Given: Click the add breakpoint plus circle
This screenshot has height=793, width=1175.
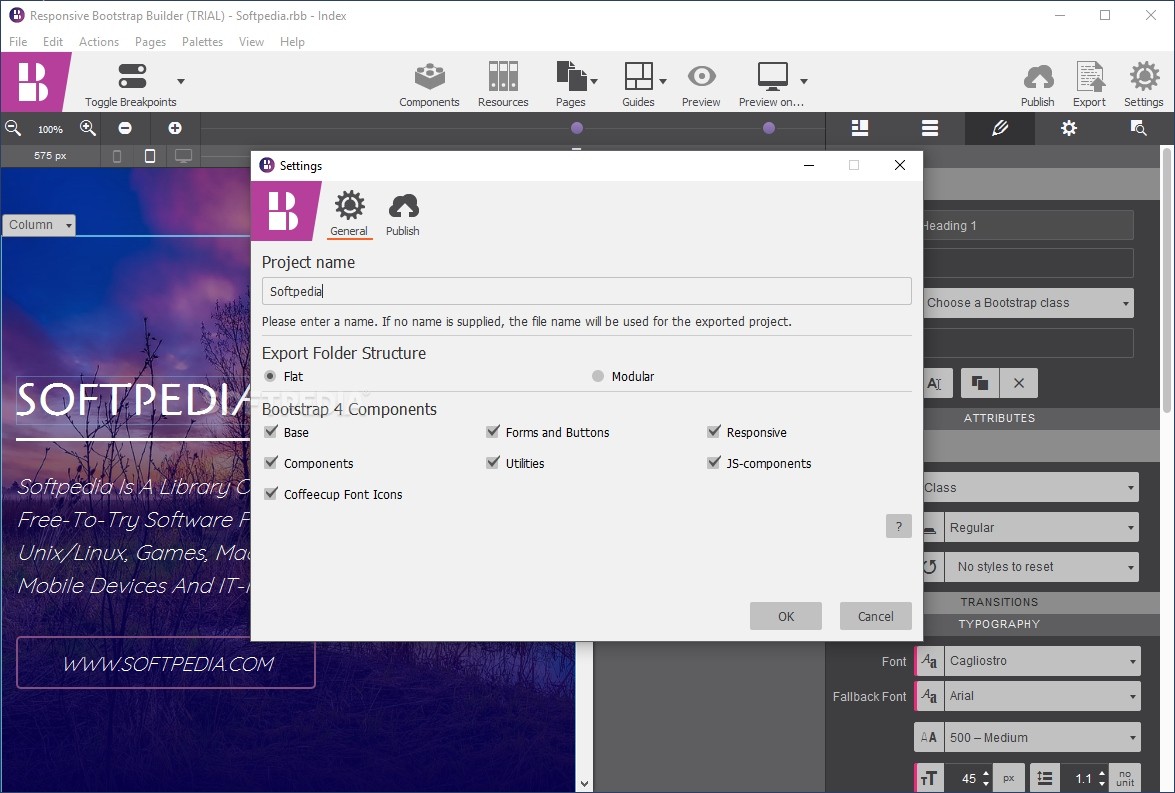Looking at the screenshot, I should click(x=175, y=128).
